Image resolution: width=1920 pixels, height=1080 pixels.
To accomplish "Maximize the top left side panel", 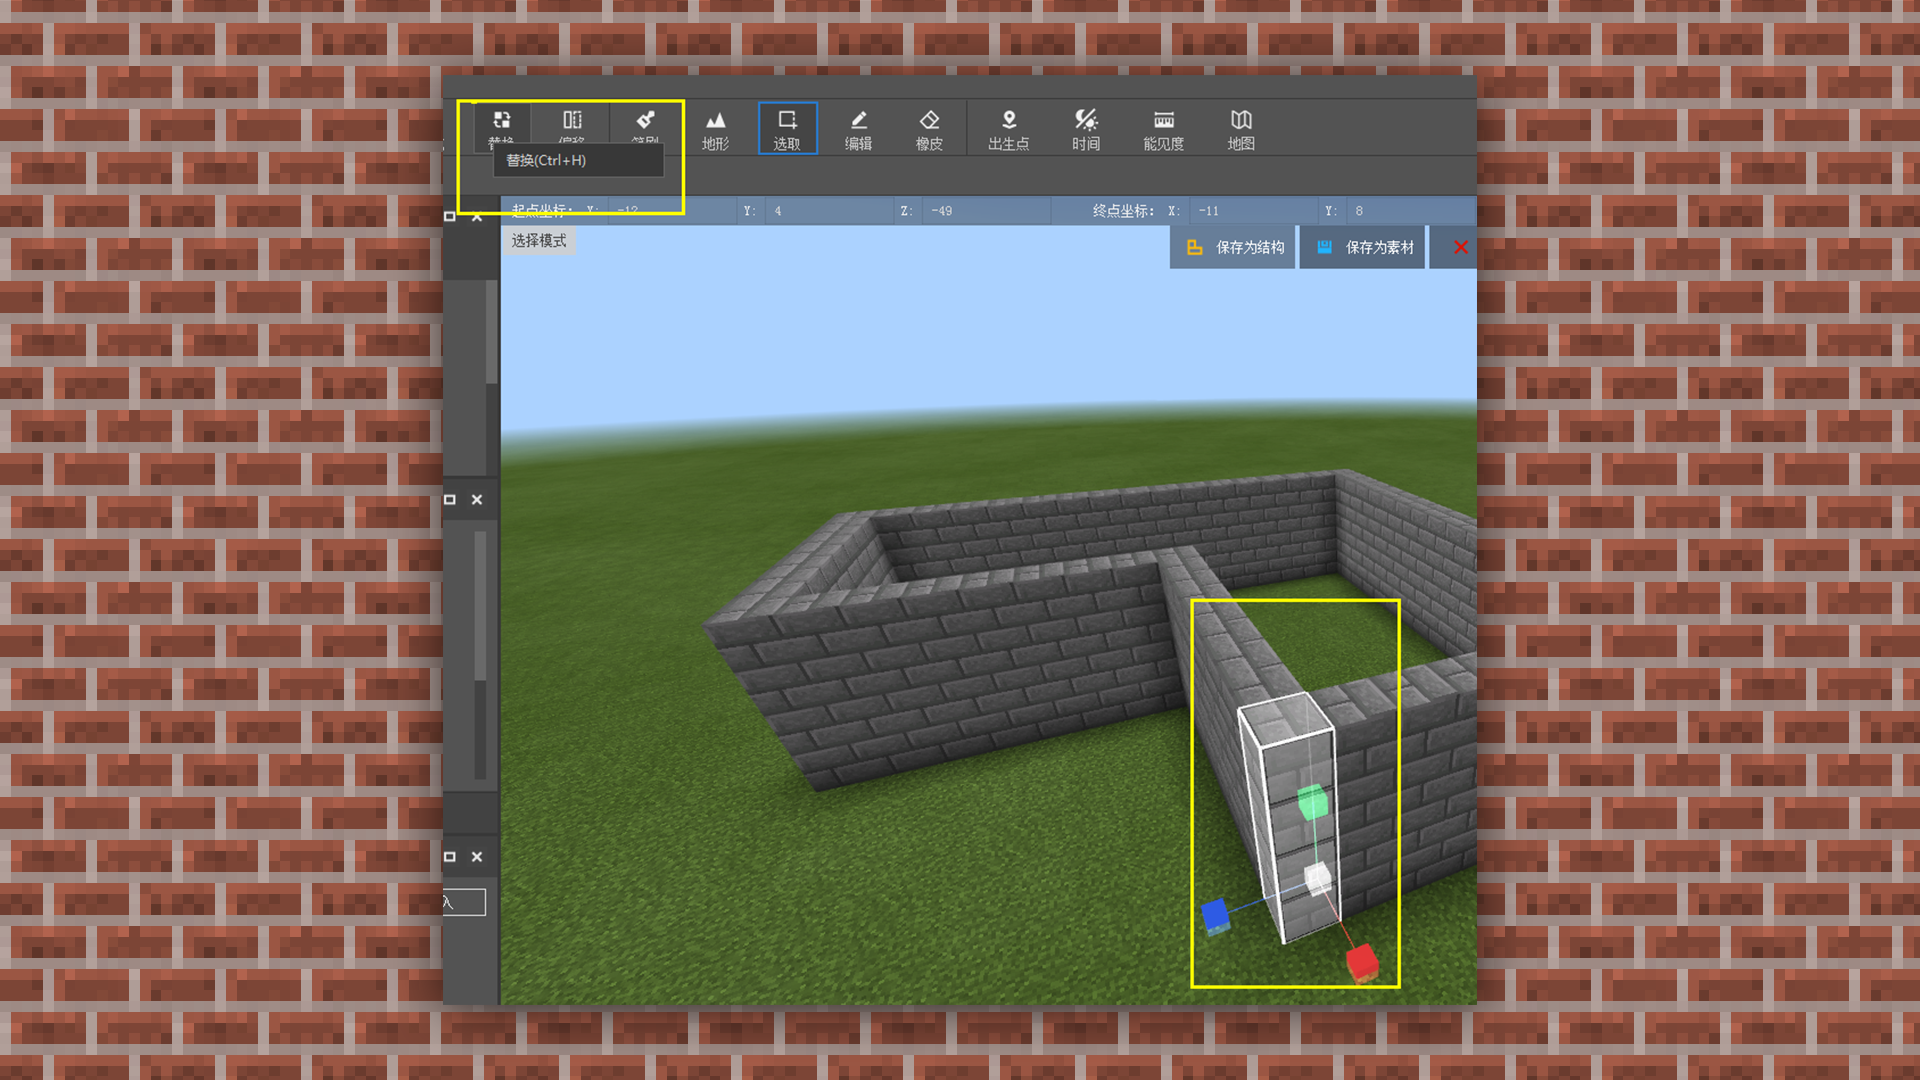I will tap(450, 216).
